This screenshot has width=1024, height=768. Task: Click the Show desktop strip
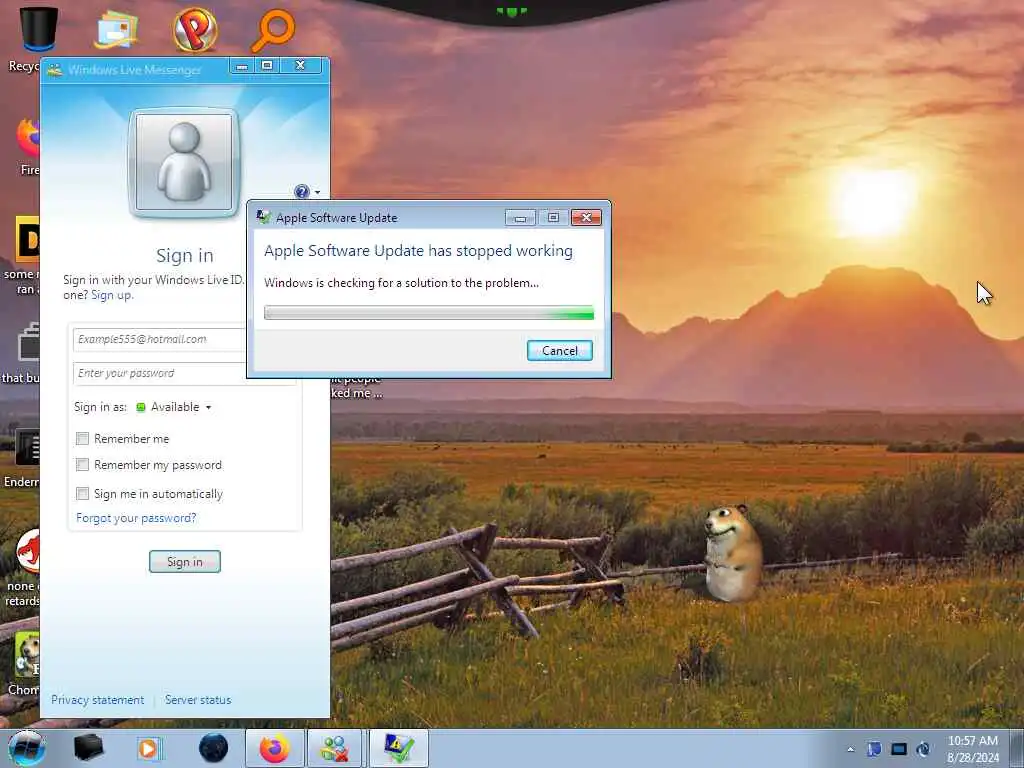tap(1019, 748)
